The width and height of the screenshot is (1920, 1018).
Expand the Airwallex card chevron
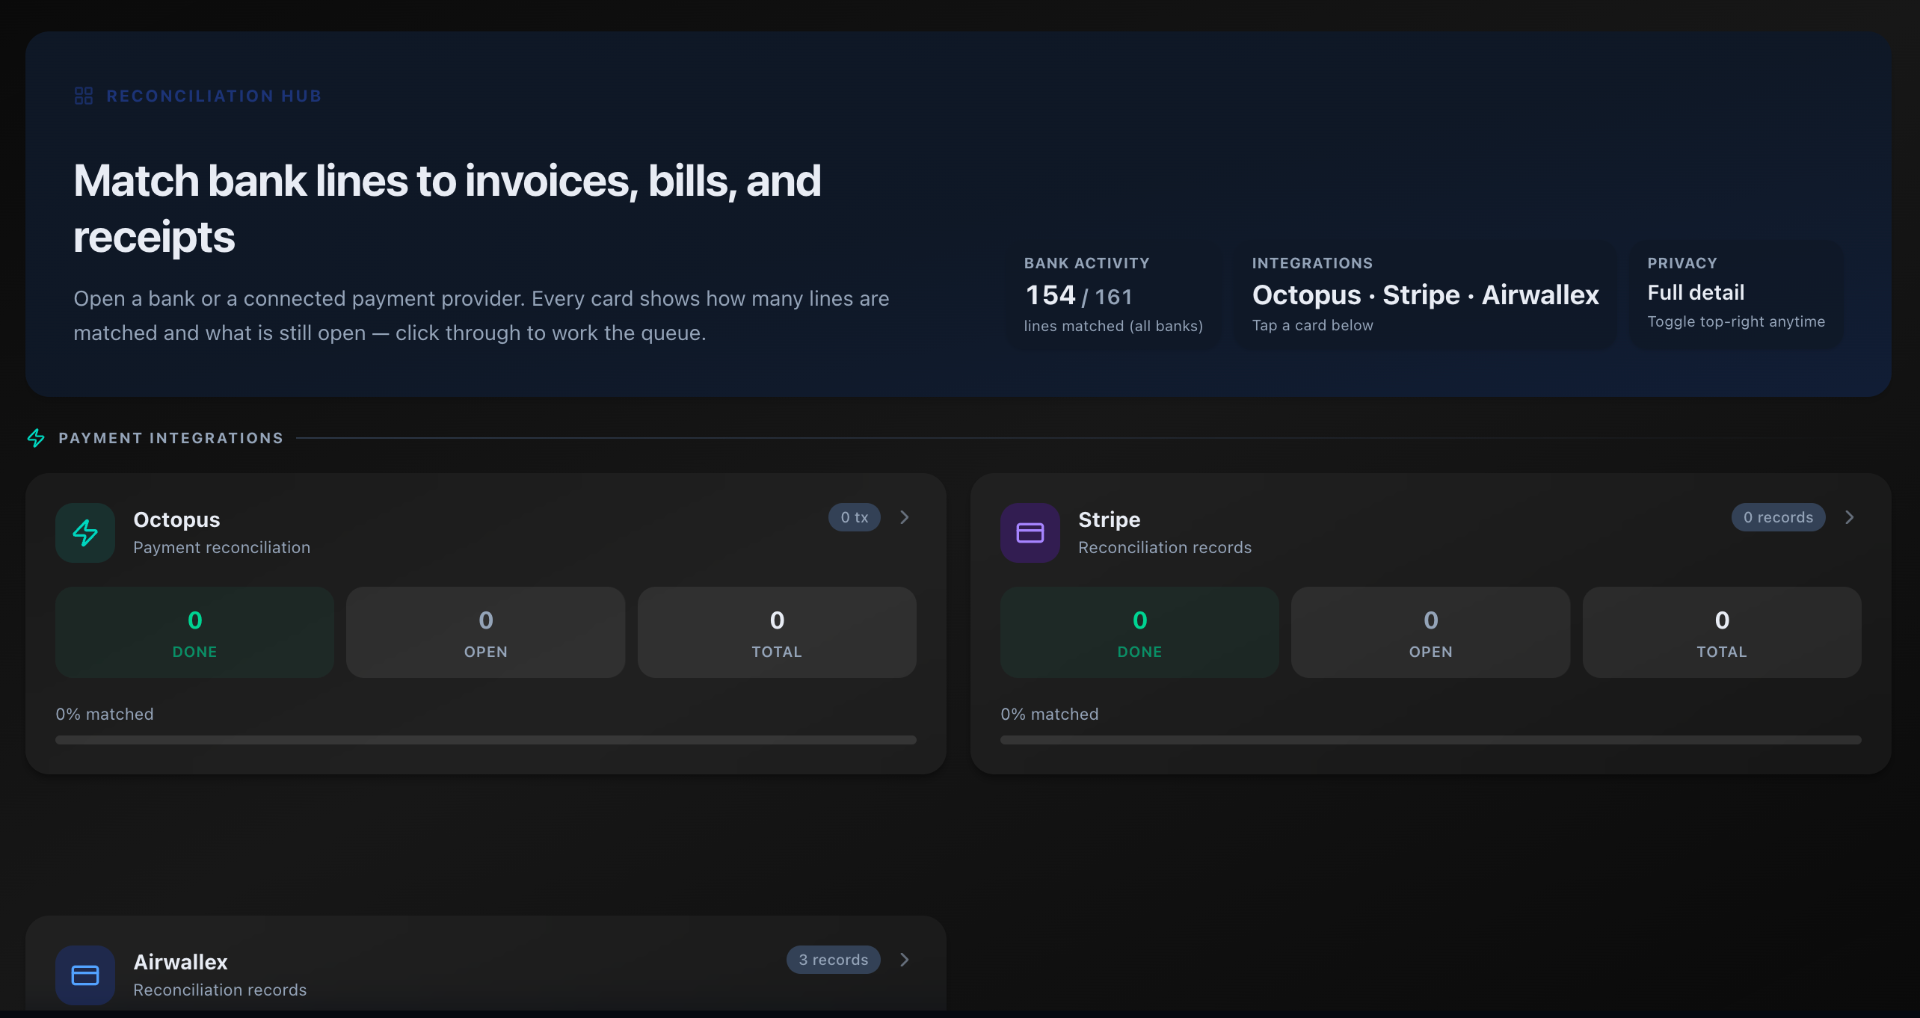905,960
